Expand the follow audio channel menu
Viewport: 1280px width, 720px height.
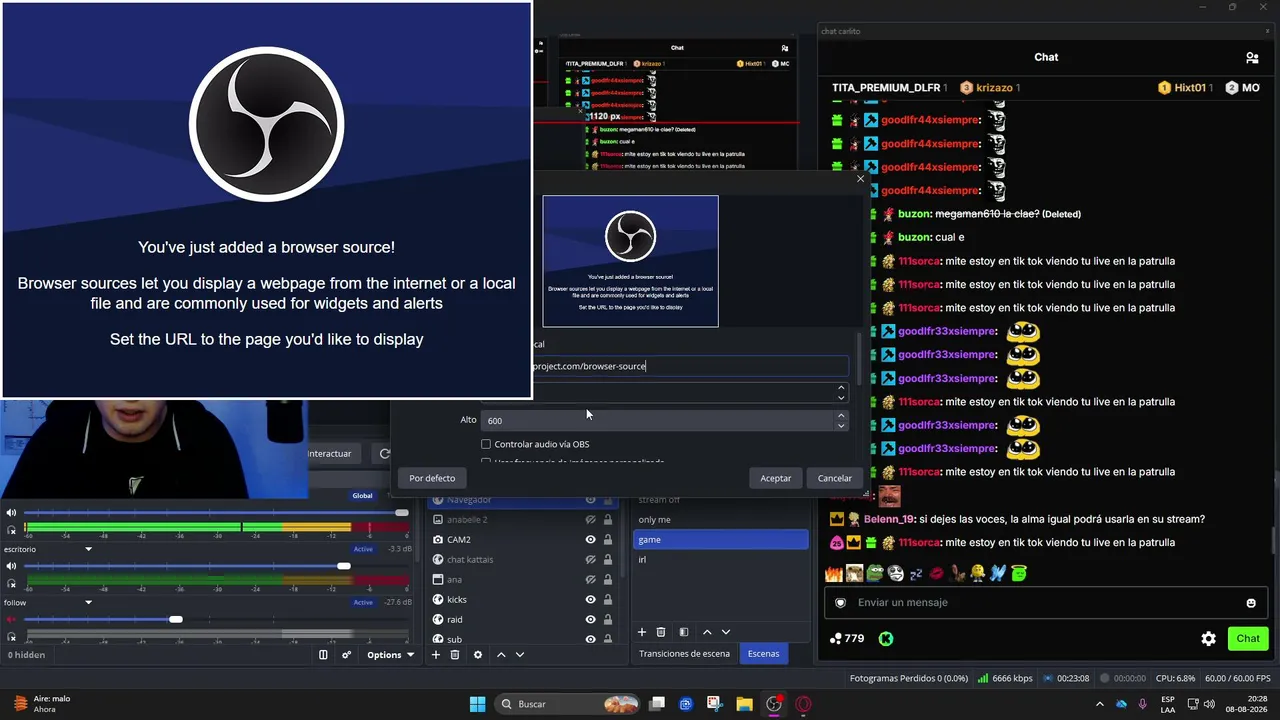pos(88,602)
